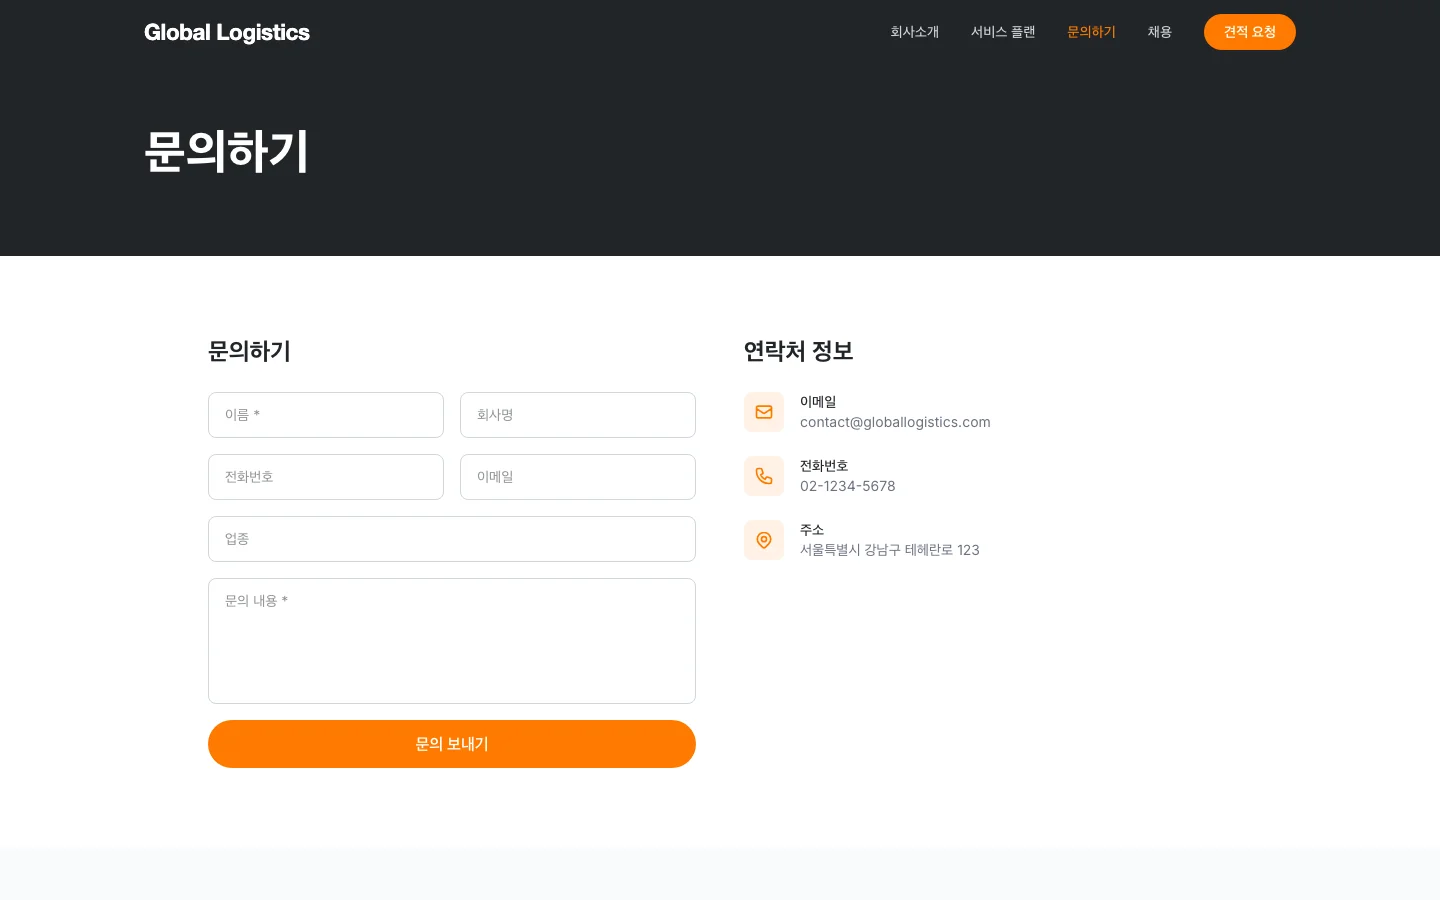The image size is (1440, 900).
Task: Click the address 서울특별시 강남구 테헤란로 123
Action: [889, 550]
